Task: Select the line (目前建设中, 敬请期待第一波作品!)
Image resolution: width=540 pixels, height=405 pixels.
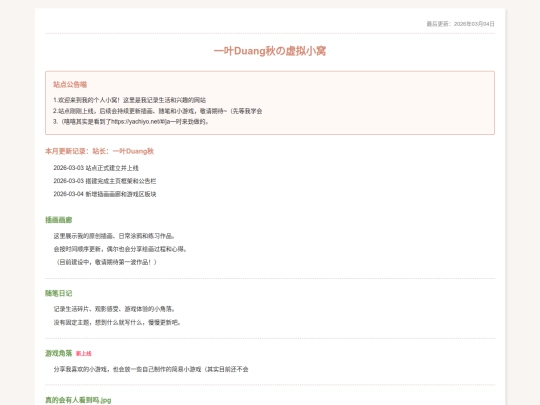Action: click(x=105, y=262)
